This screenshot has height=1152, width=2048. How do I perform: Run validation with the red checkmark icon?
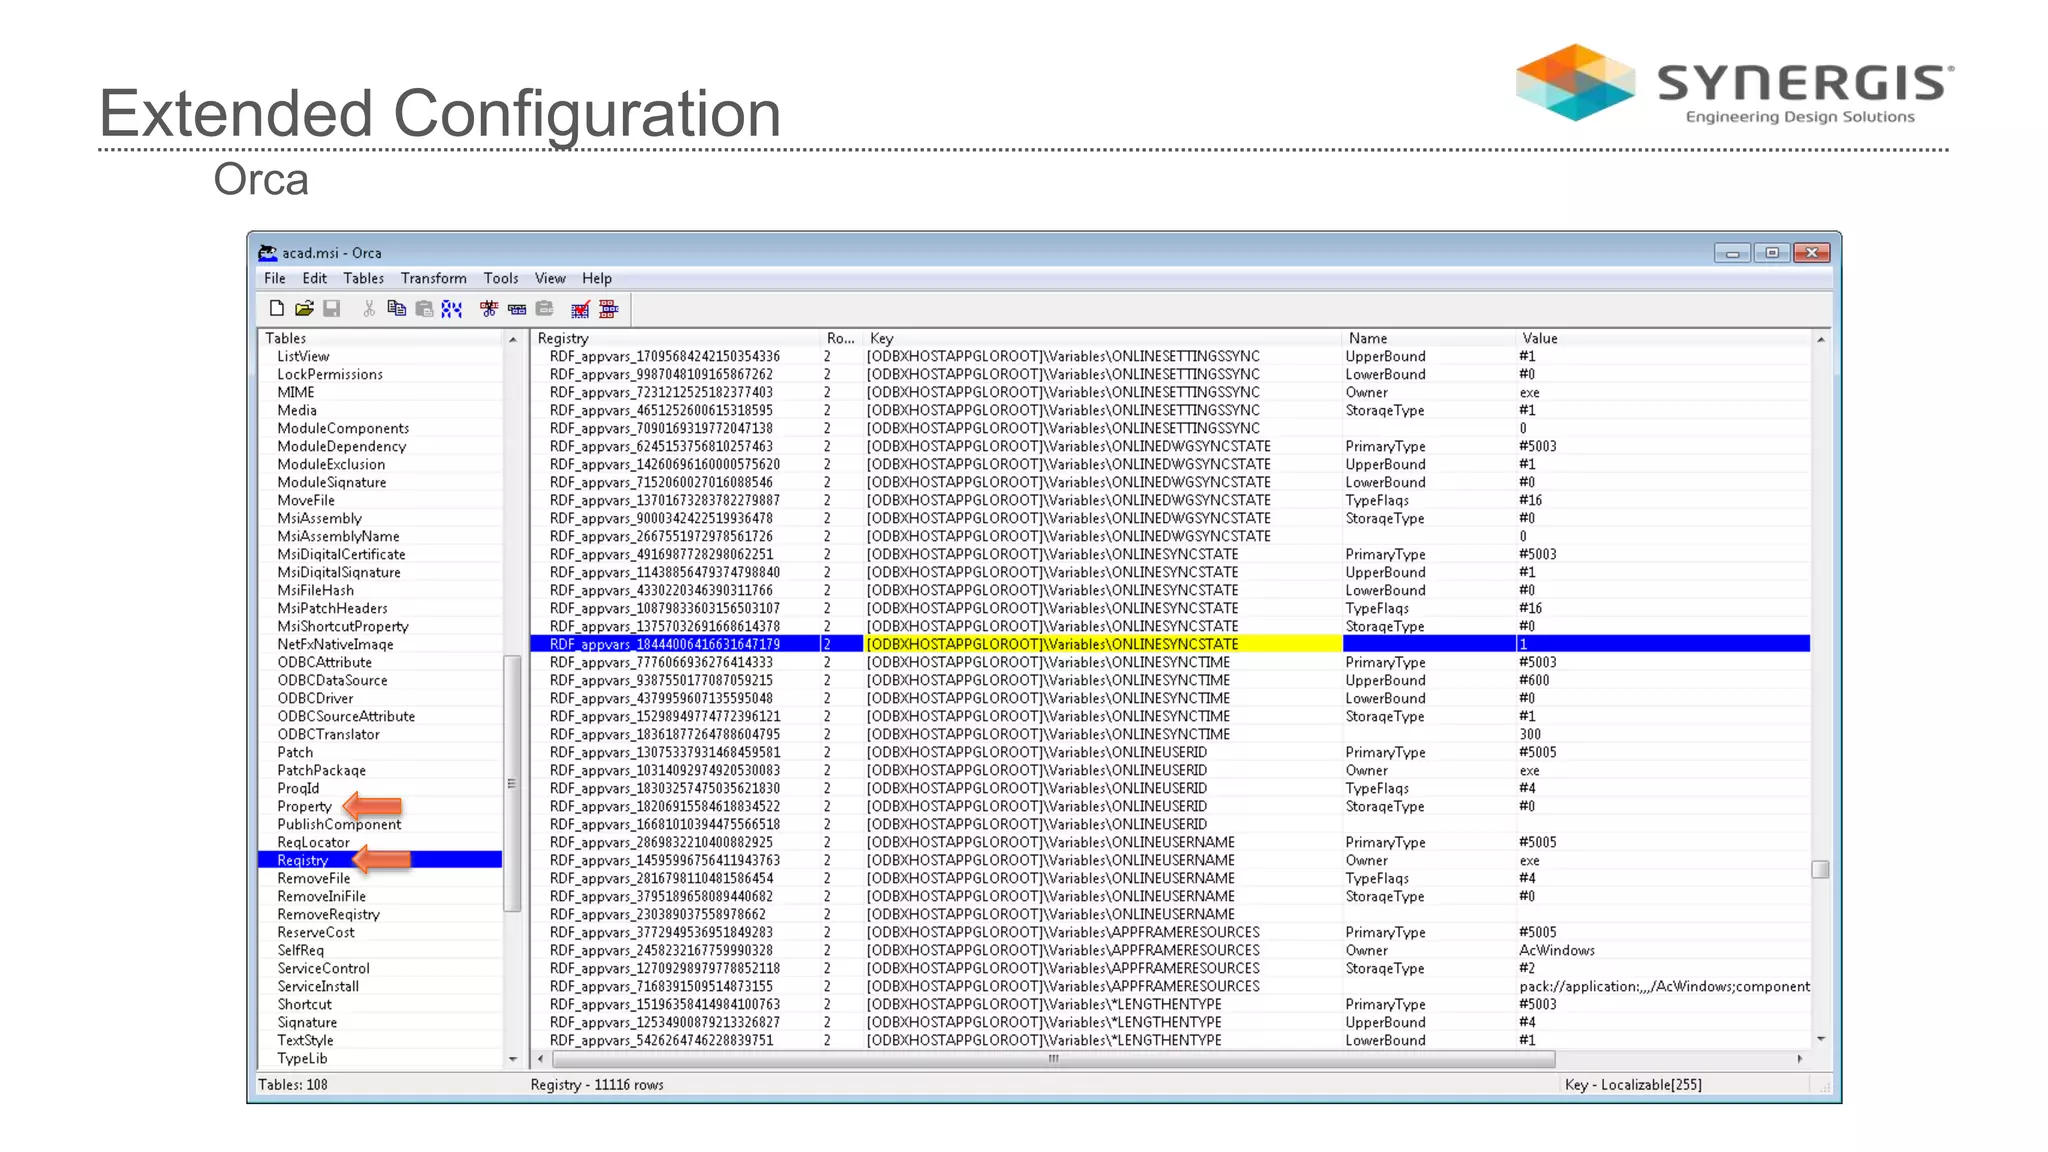click(x=580, y=309)
